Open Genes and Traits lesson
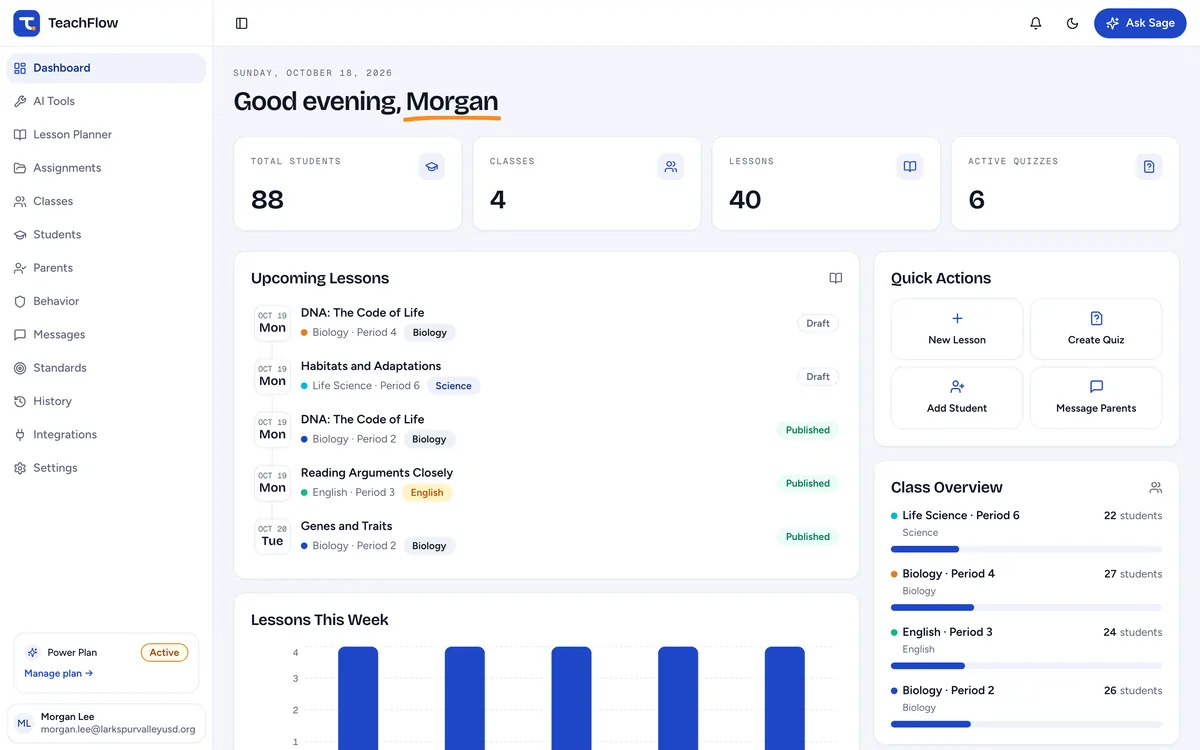Image resolution: width=1200 pixels, height=750 pixels. click(347, 526)
